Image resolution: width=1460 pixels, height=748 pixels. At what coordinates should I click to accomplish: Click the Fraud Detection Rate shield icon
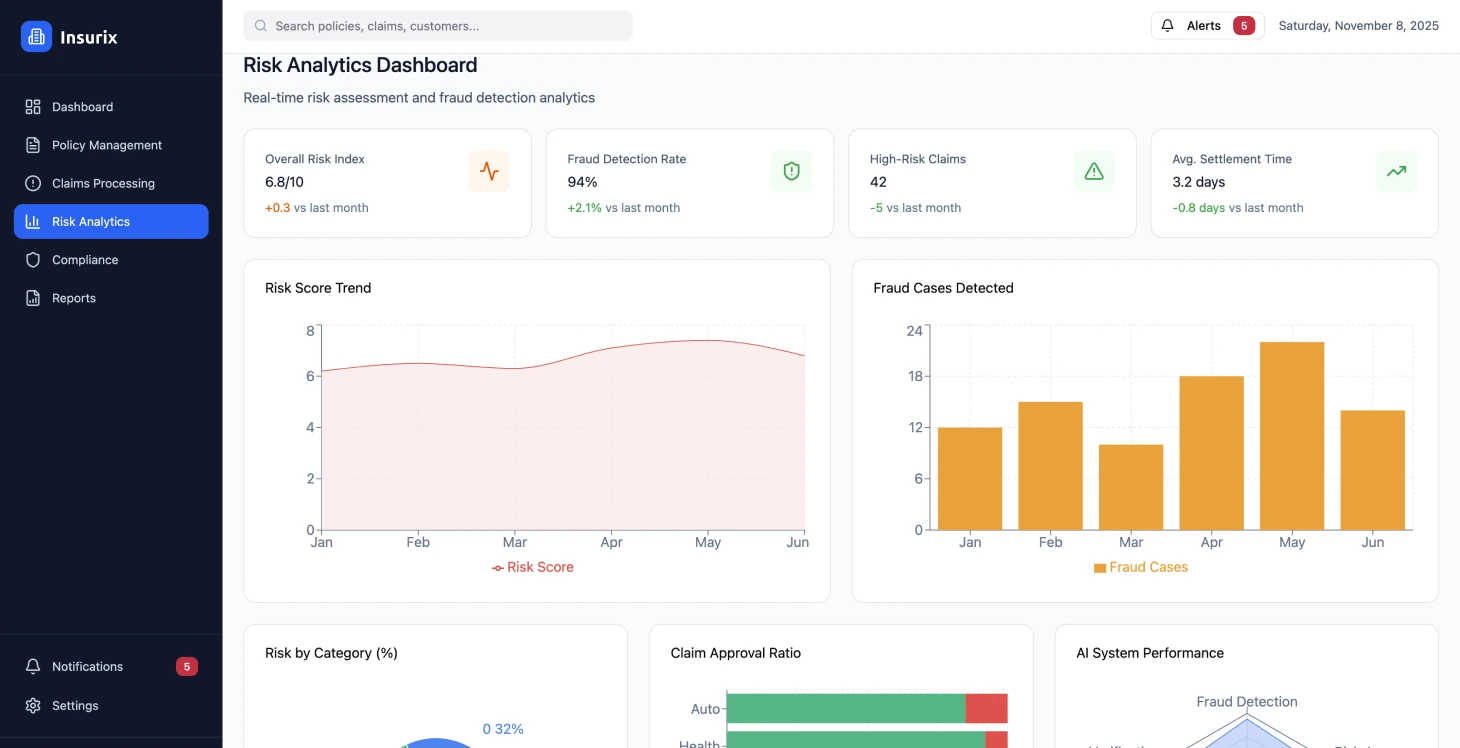[791, 171]
